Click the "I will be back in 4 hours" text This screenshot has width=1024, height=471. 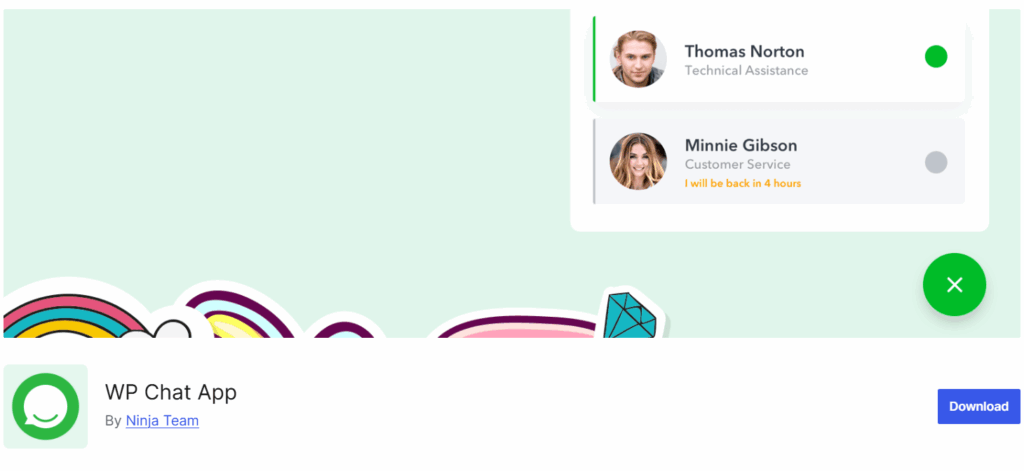(743, 183)
